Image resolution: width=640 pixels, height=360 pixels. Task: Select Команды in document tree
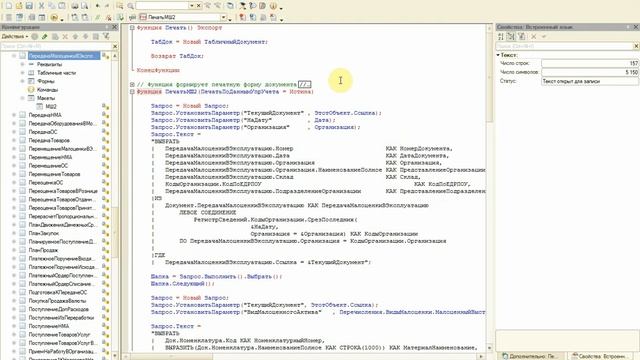click(x=47, y=90)
